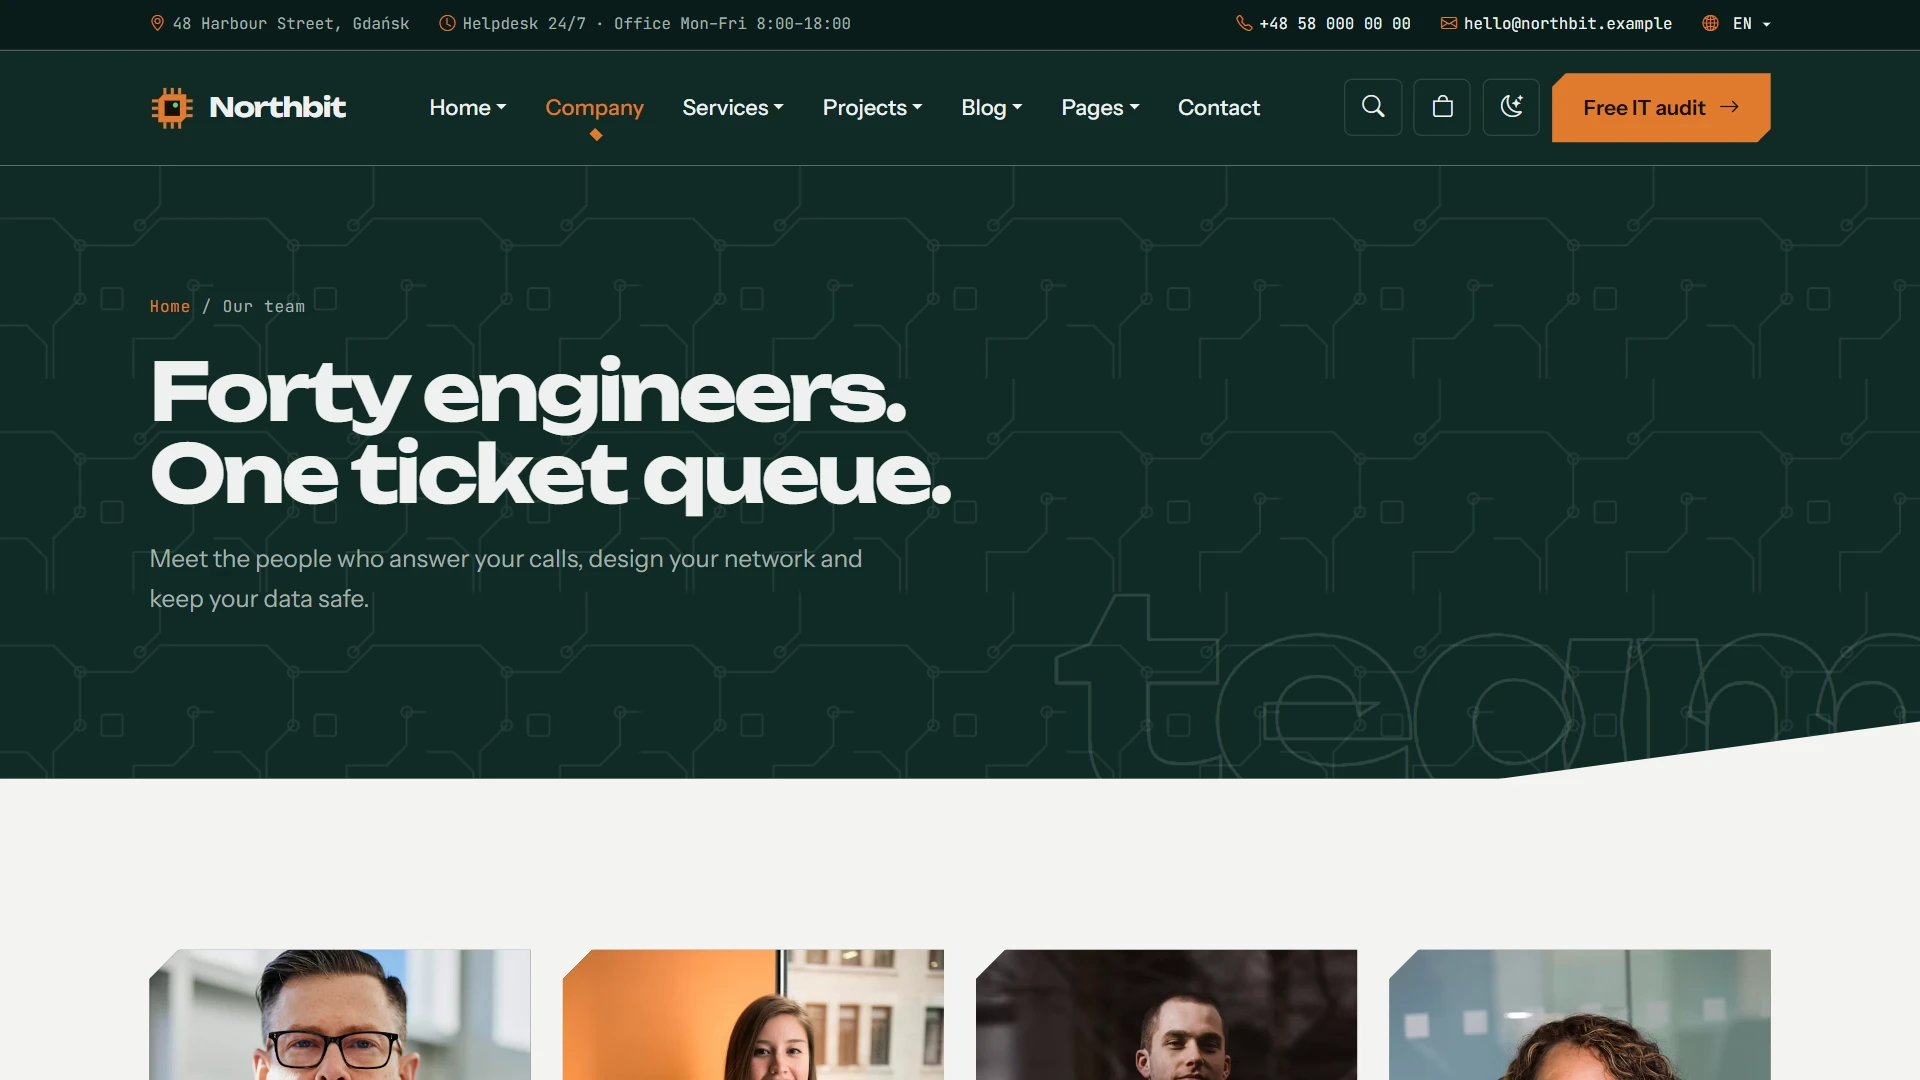Image resolution: width=1920 pixels, height=1080 pixels.
Task: Open the EN language dropdown
Action: [x=1751, y=23]
